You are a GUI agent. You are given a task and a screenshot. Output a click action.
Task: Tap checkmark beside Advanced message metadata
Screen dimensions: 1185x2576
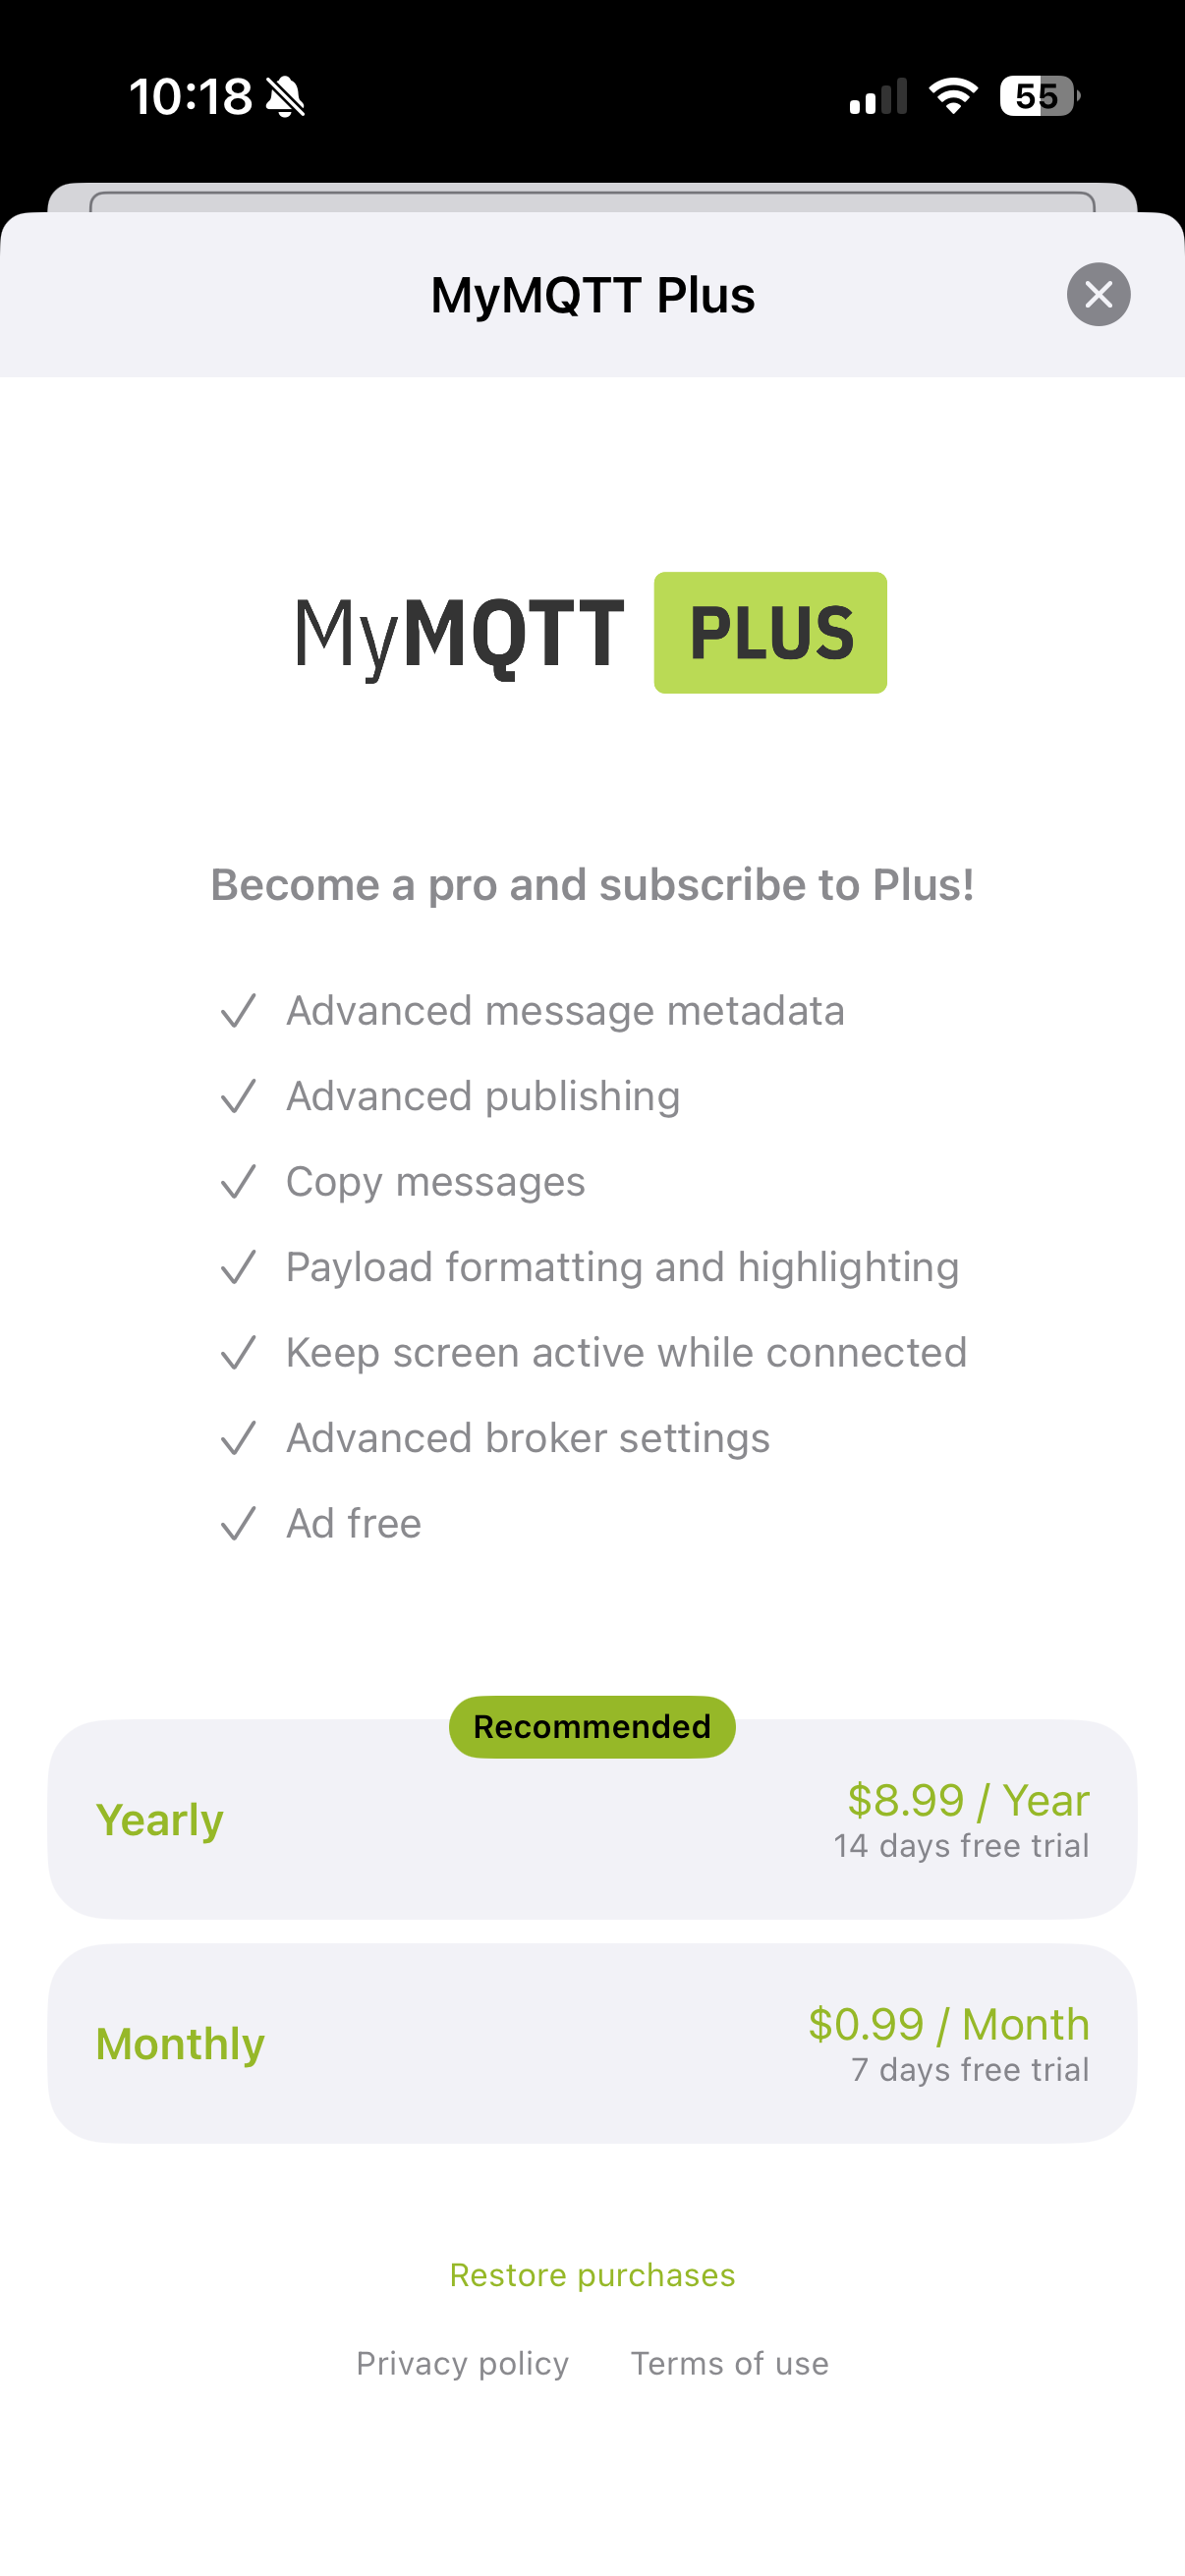coord(238,1011)
